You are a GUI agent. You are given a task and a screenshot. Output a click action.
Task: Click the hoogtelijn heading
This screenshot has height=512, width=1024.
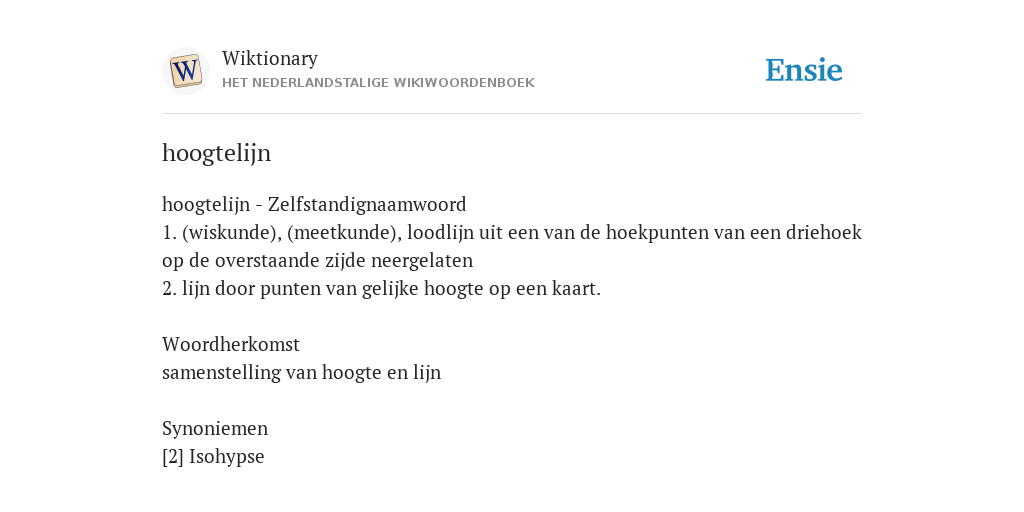coord(216,153)
